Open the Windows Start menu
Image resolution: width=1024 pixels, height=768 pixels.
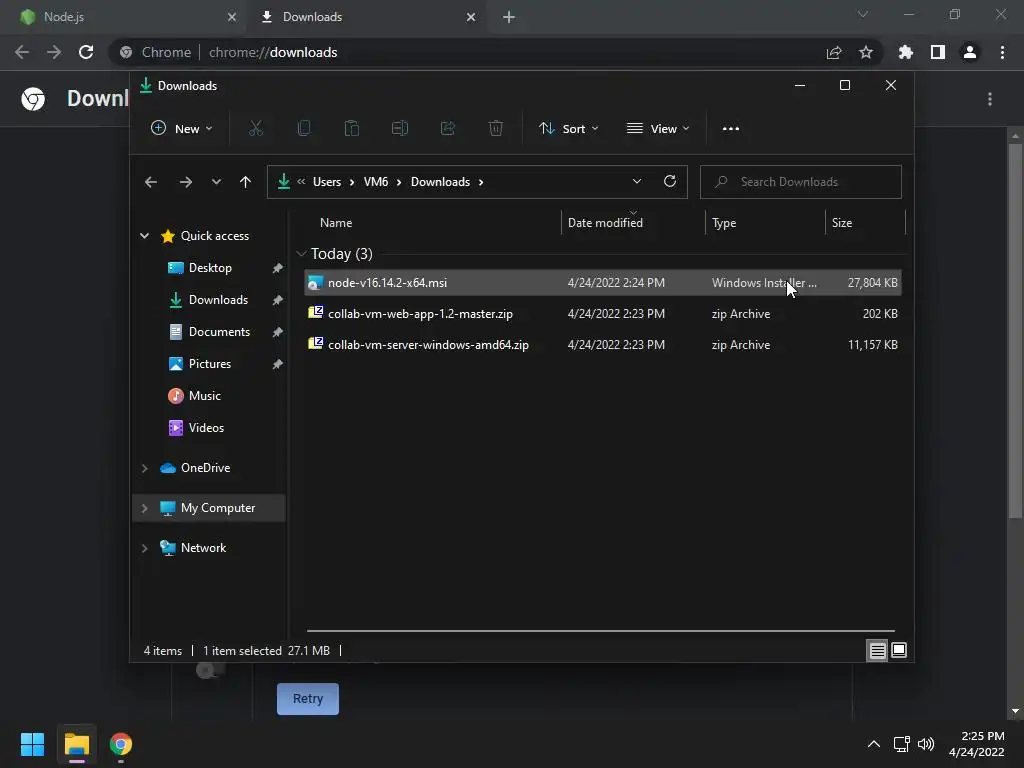[32, 744]
